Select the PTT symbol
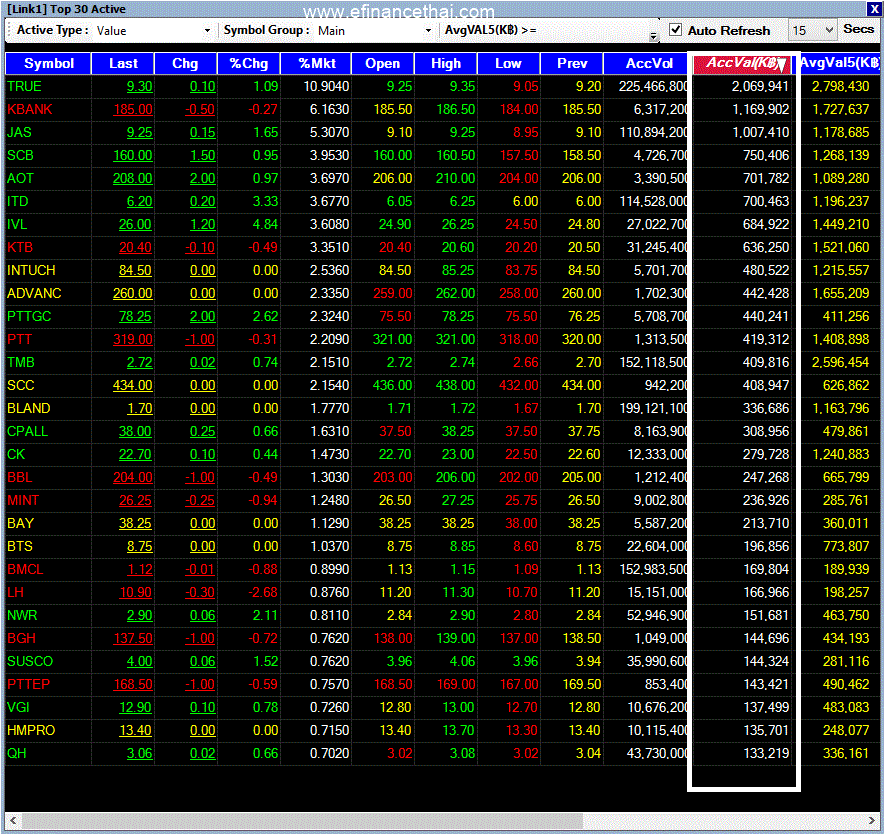Viewport: 885px width, 835px height. click(19, 339)
